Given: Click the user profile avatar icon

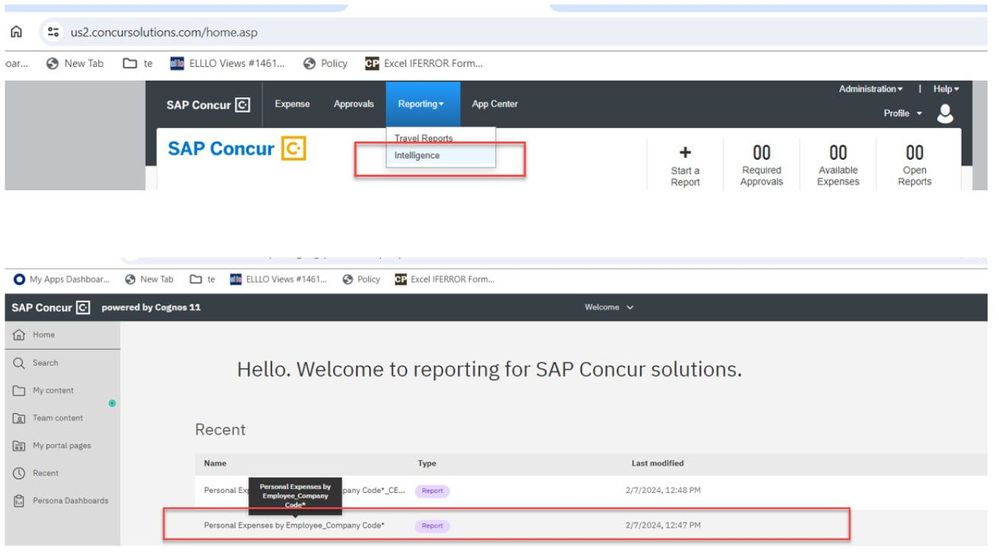Looking at the screenshot, I should (x=945, y=113).
